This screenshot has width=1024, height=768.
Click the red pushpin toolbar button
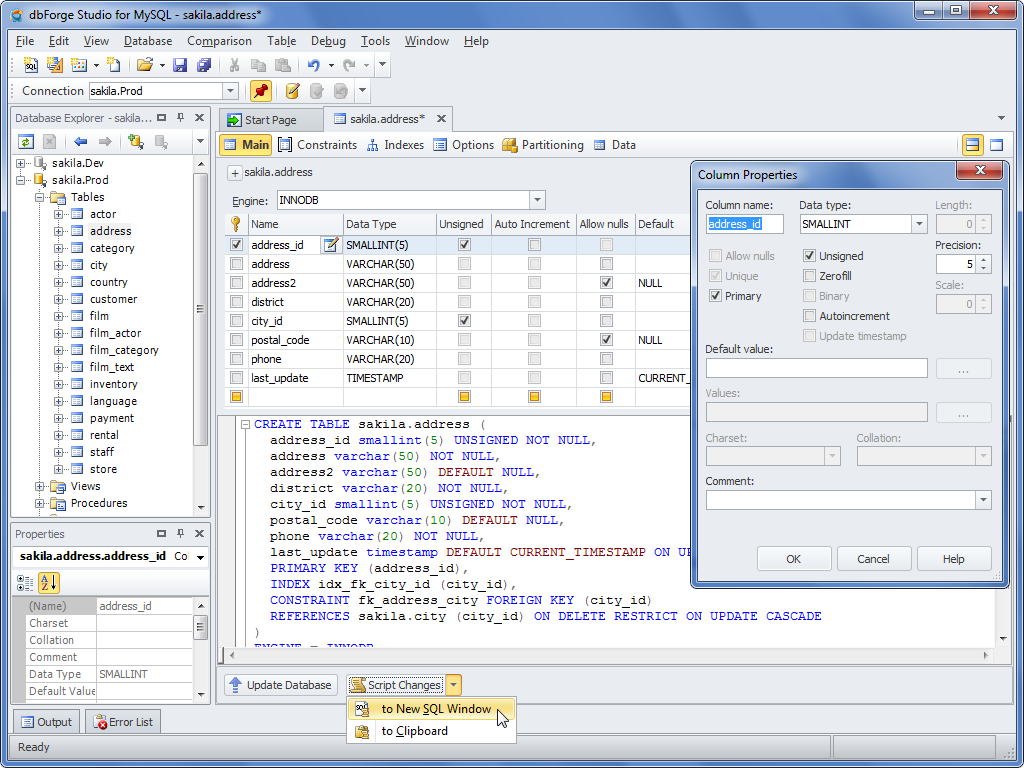coord(261,91)
